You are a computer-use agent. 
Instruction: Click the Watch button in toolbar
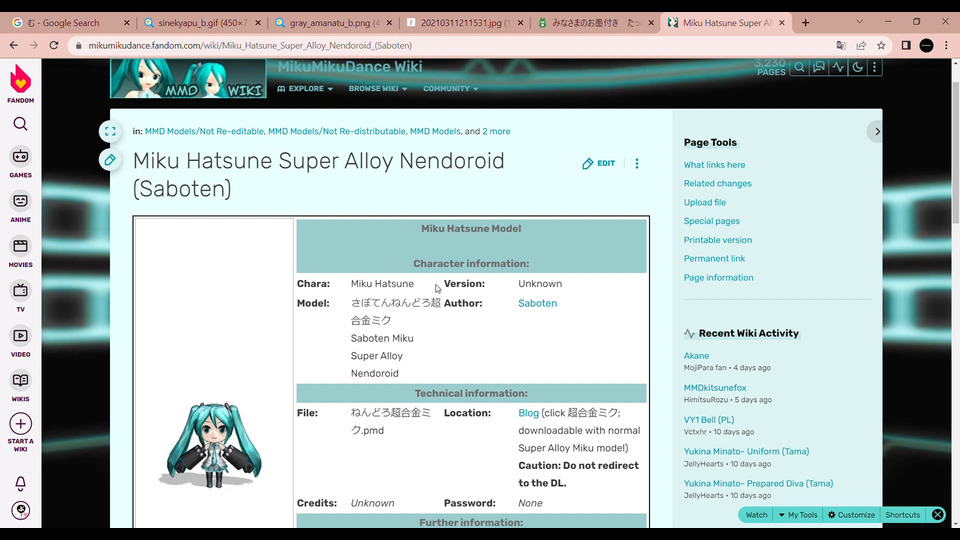pos(756,515)
